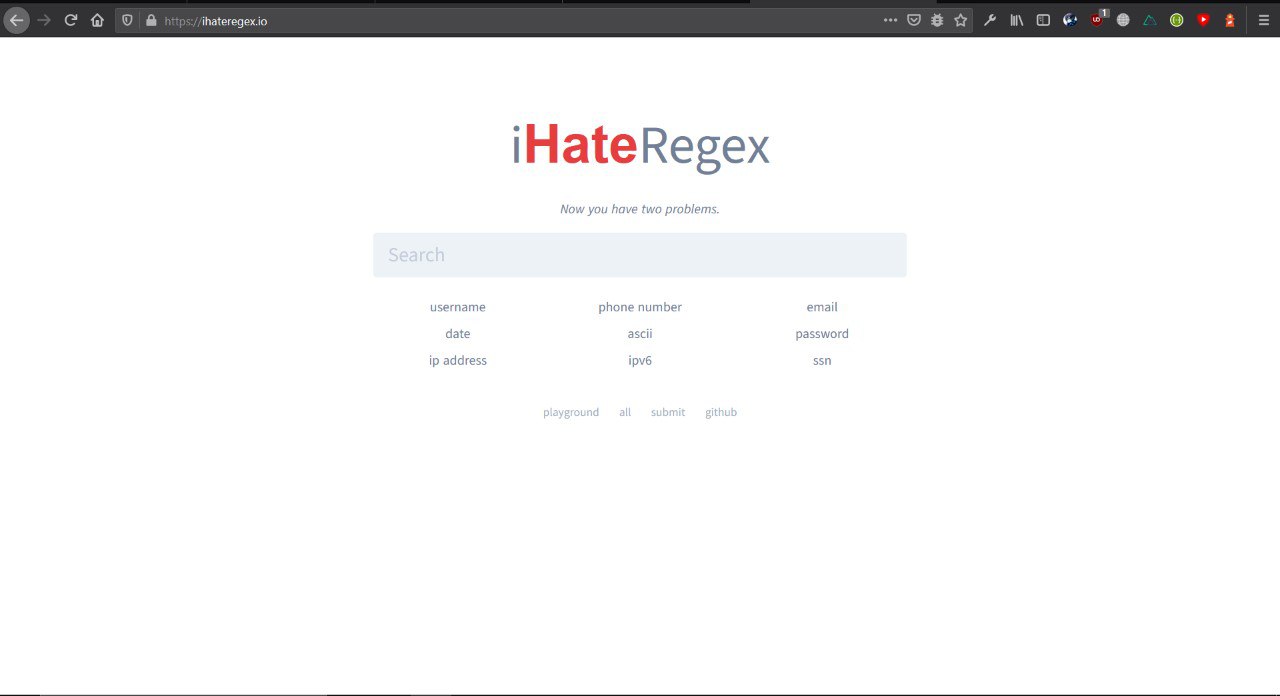
Task: Open the developer tools wrench
Action: 990,20
